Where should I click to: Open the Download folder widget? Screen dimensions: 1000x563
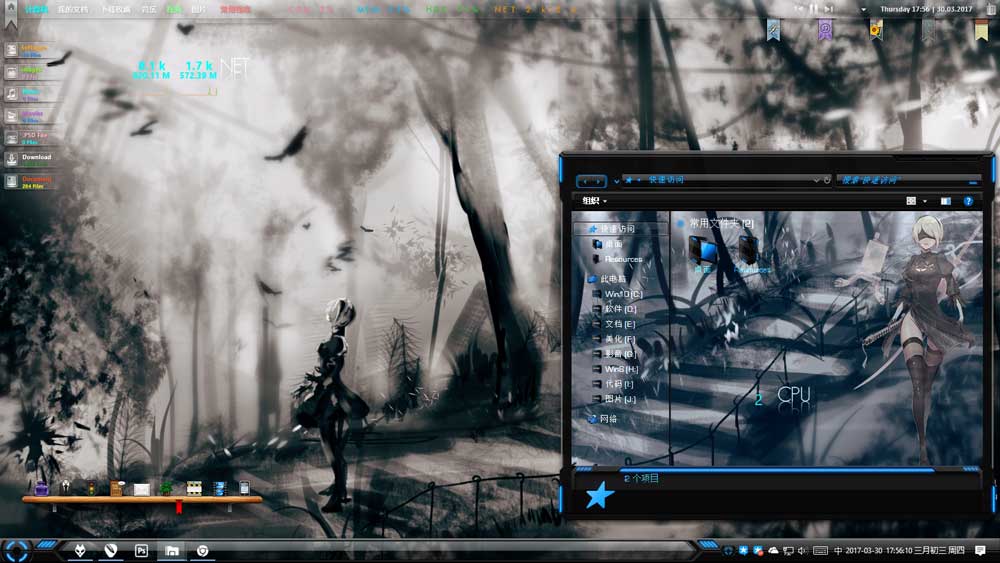29,159
